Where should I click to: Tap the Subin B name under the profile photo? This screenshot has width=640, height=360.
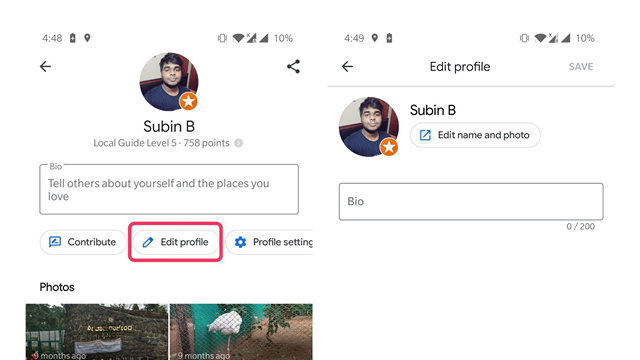[169, 127]
